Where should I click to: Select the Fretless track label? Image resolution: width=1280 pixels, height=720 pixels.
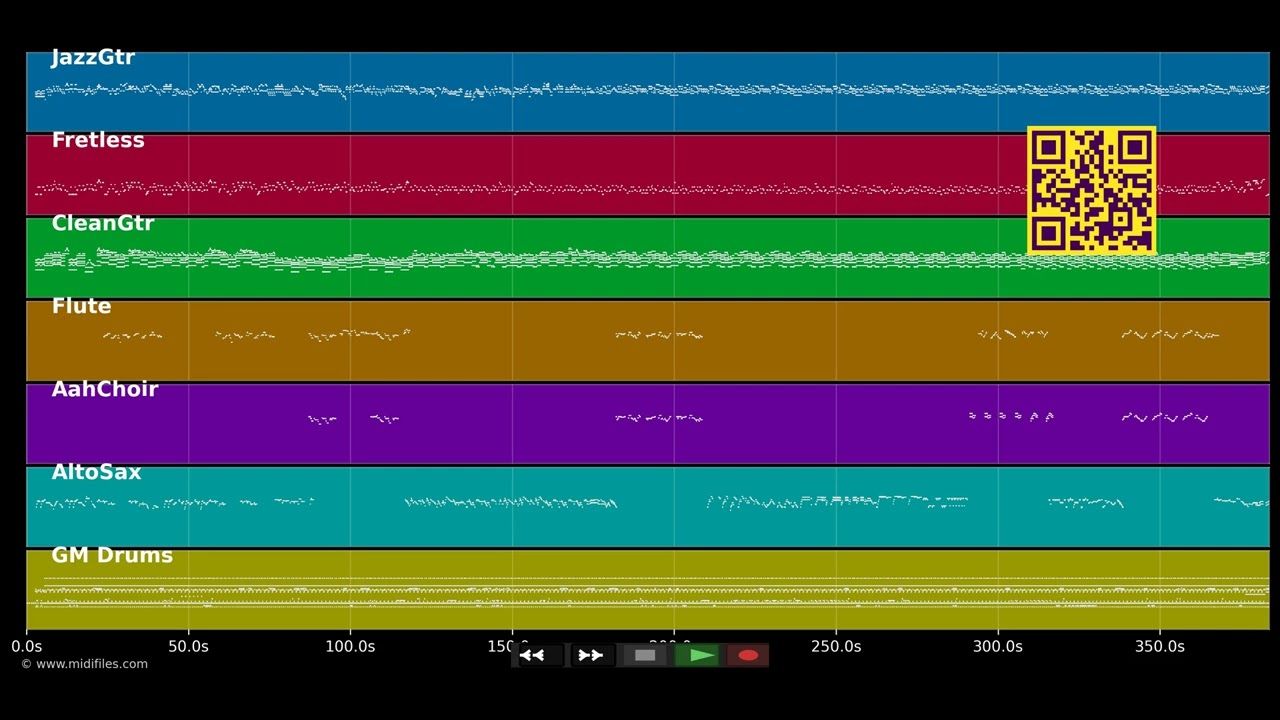98,141
